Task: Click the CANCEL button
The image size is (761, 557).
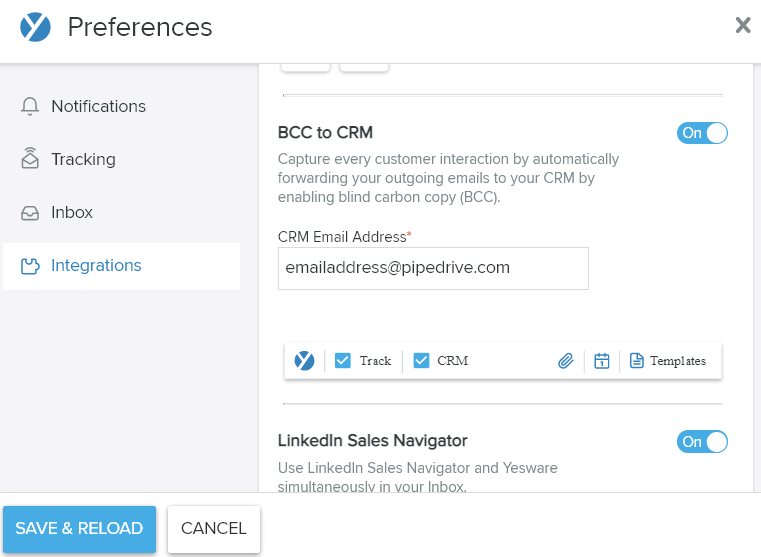Action: [x=214, y=529]
